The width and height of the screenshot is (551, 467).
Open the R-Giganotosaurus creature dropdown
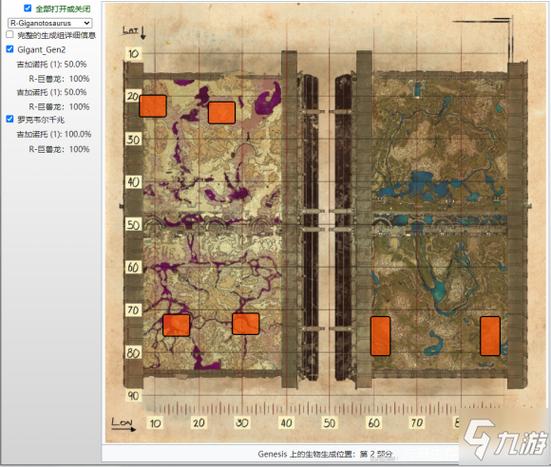pos(50,23)
